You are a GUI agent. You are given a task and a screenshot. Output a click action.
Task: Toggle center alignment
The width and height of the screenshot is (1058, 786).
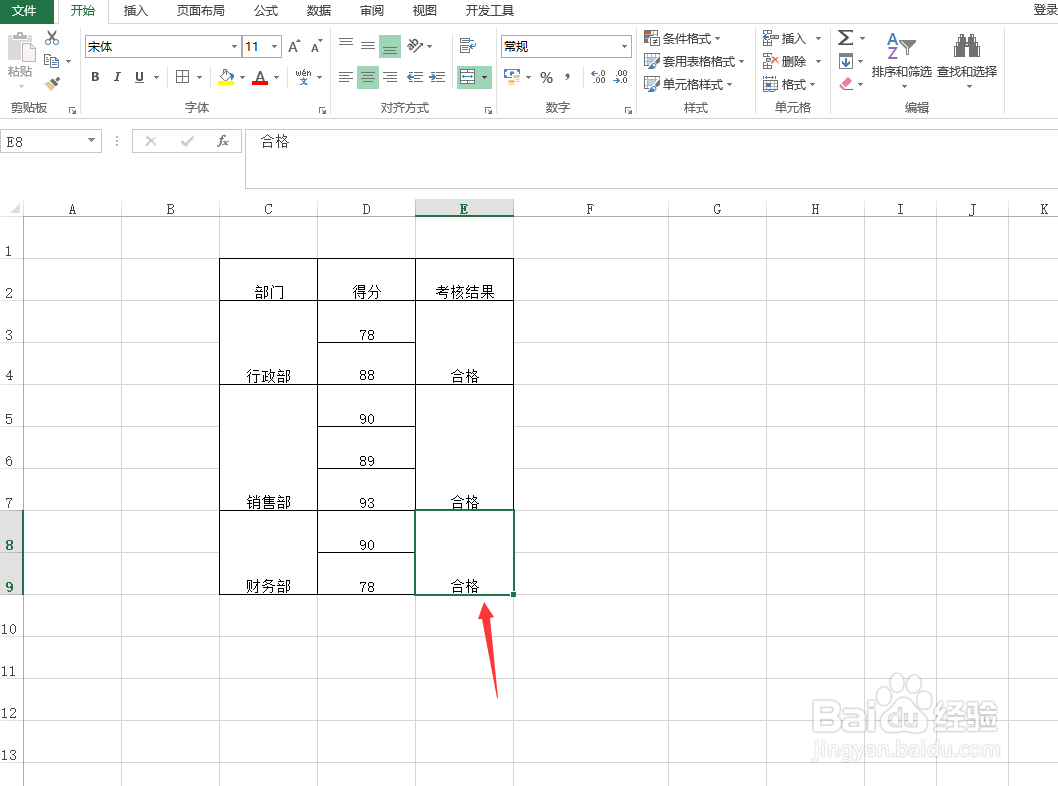[x=367, y=76]
